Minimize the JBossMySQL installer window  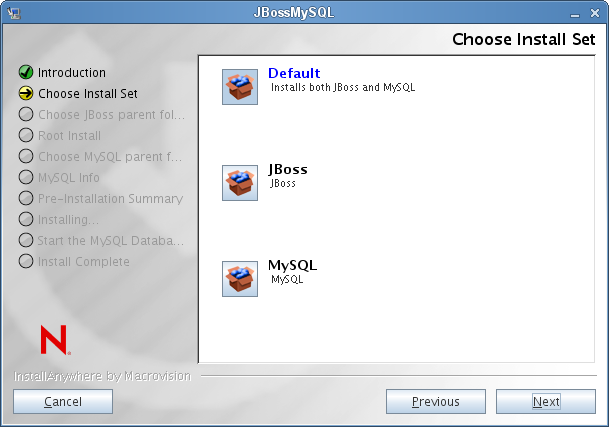point(575,14)
